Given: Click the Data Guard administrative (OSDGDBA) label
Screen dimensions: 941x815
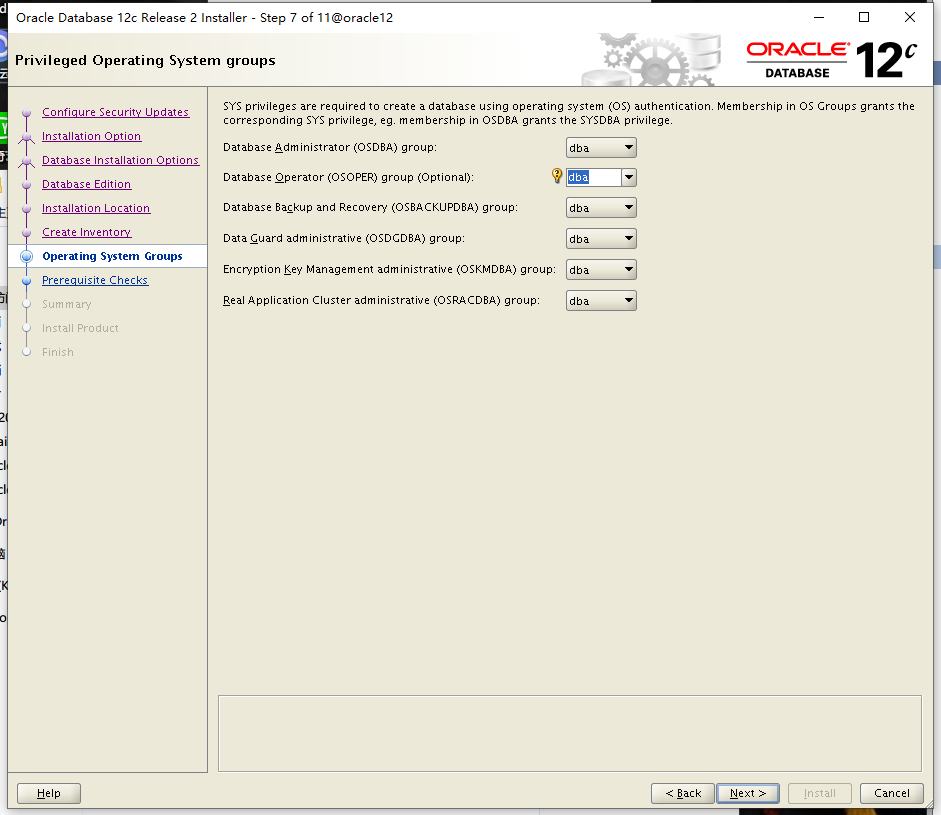Looking at the screenshot, I should click(x=344, y=238).
